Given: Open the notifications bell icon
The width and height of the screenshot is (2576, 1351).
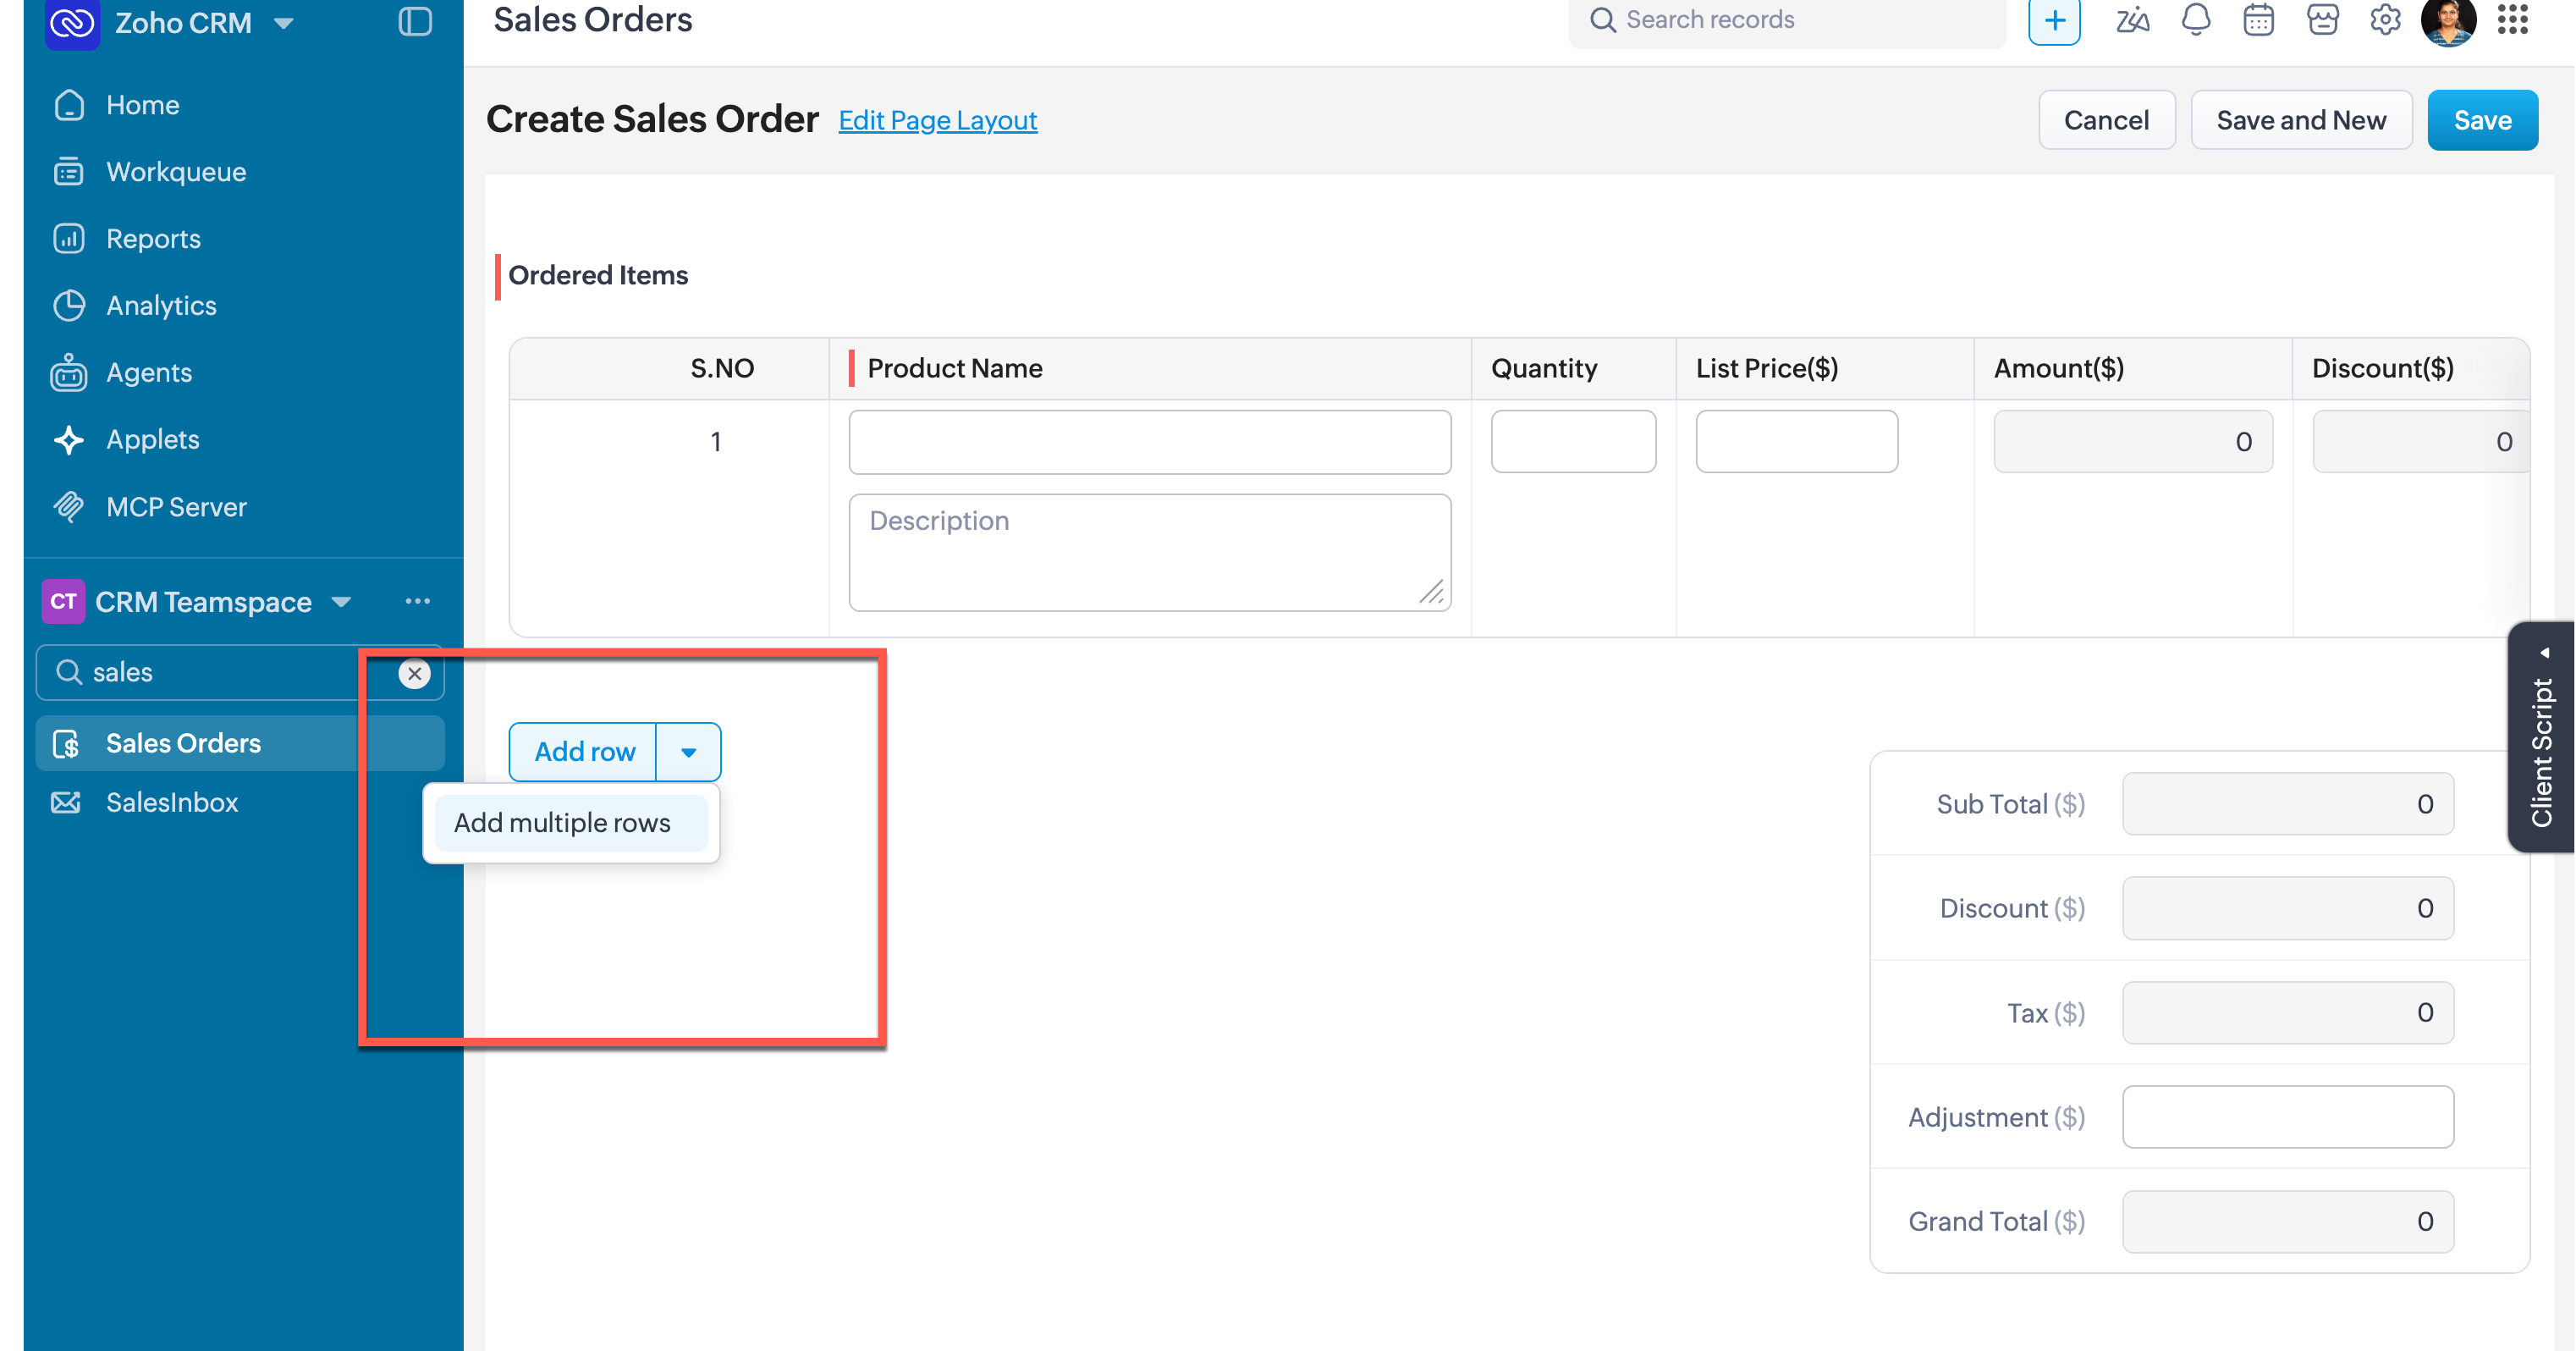Looking at the screenshot, I should pos(2195,20).
